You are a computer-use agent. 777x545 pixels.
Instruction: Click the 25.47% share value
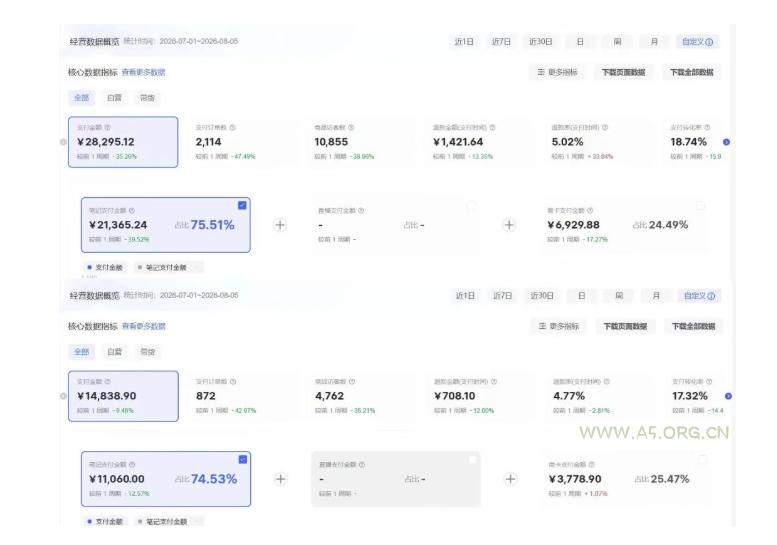tap(669, 479)
